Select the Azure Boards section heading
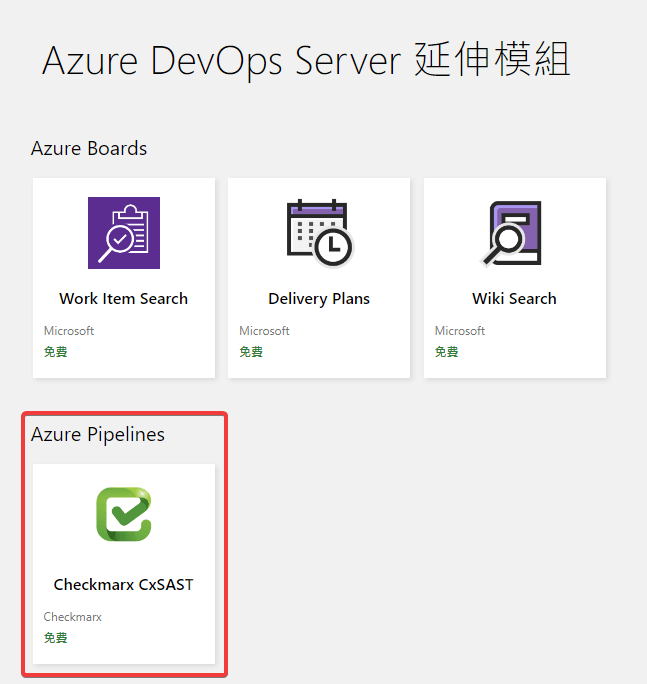Viewport: 647px width, 684px height. coord(89,149)
